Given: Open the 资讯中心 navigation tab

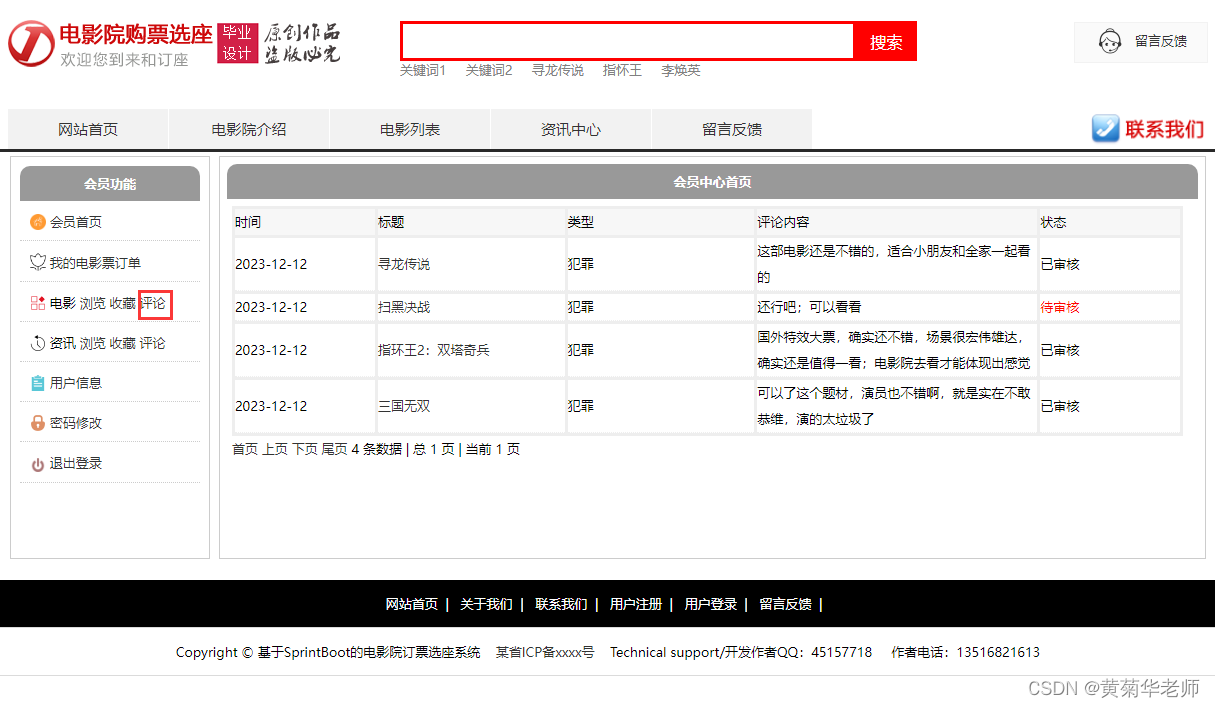Looking at the screenshot, I should click(571, 129).
